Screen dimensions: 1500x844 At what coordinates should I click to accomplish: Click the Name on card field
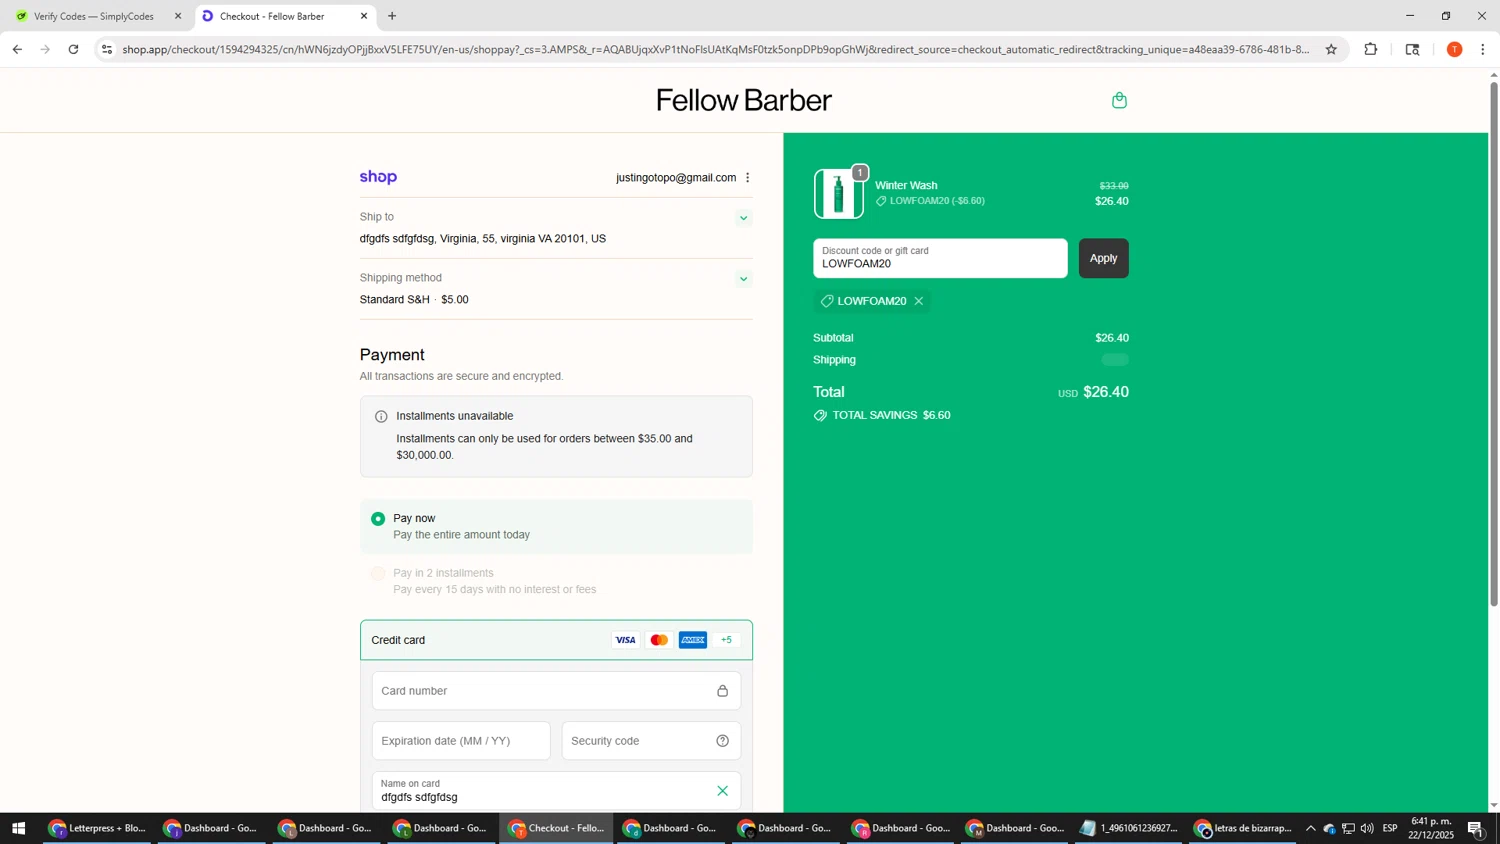[556, 791]
